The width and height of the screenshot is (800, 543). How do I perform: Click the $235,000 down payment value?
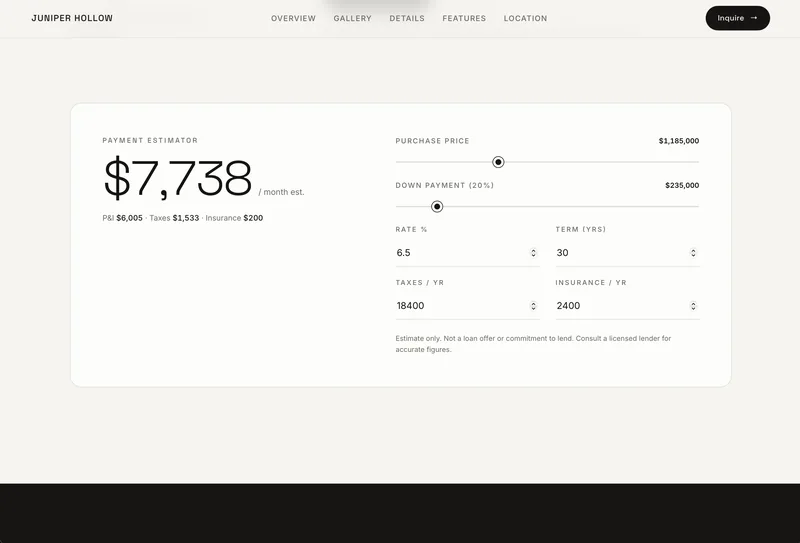pyautogui.click(x=682, y=185)
